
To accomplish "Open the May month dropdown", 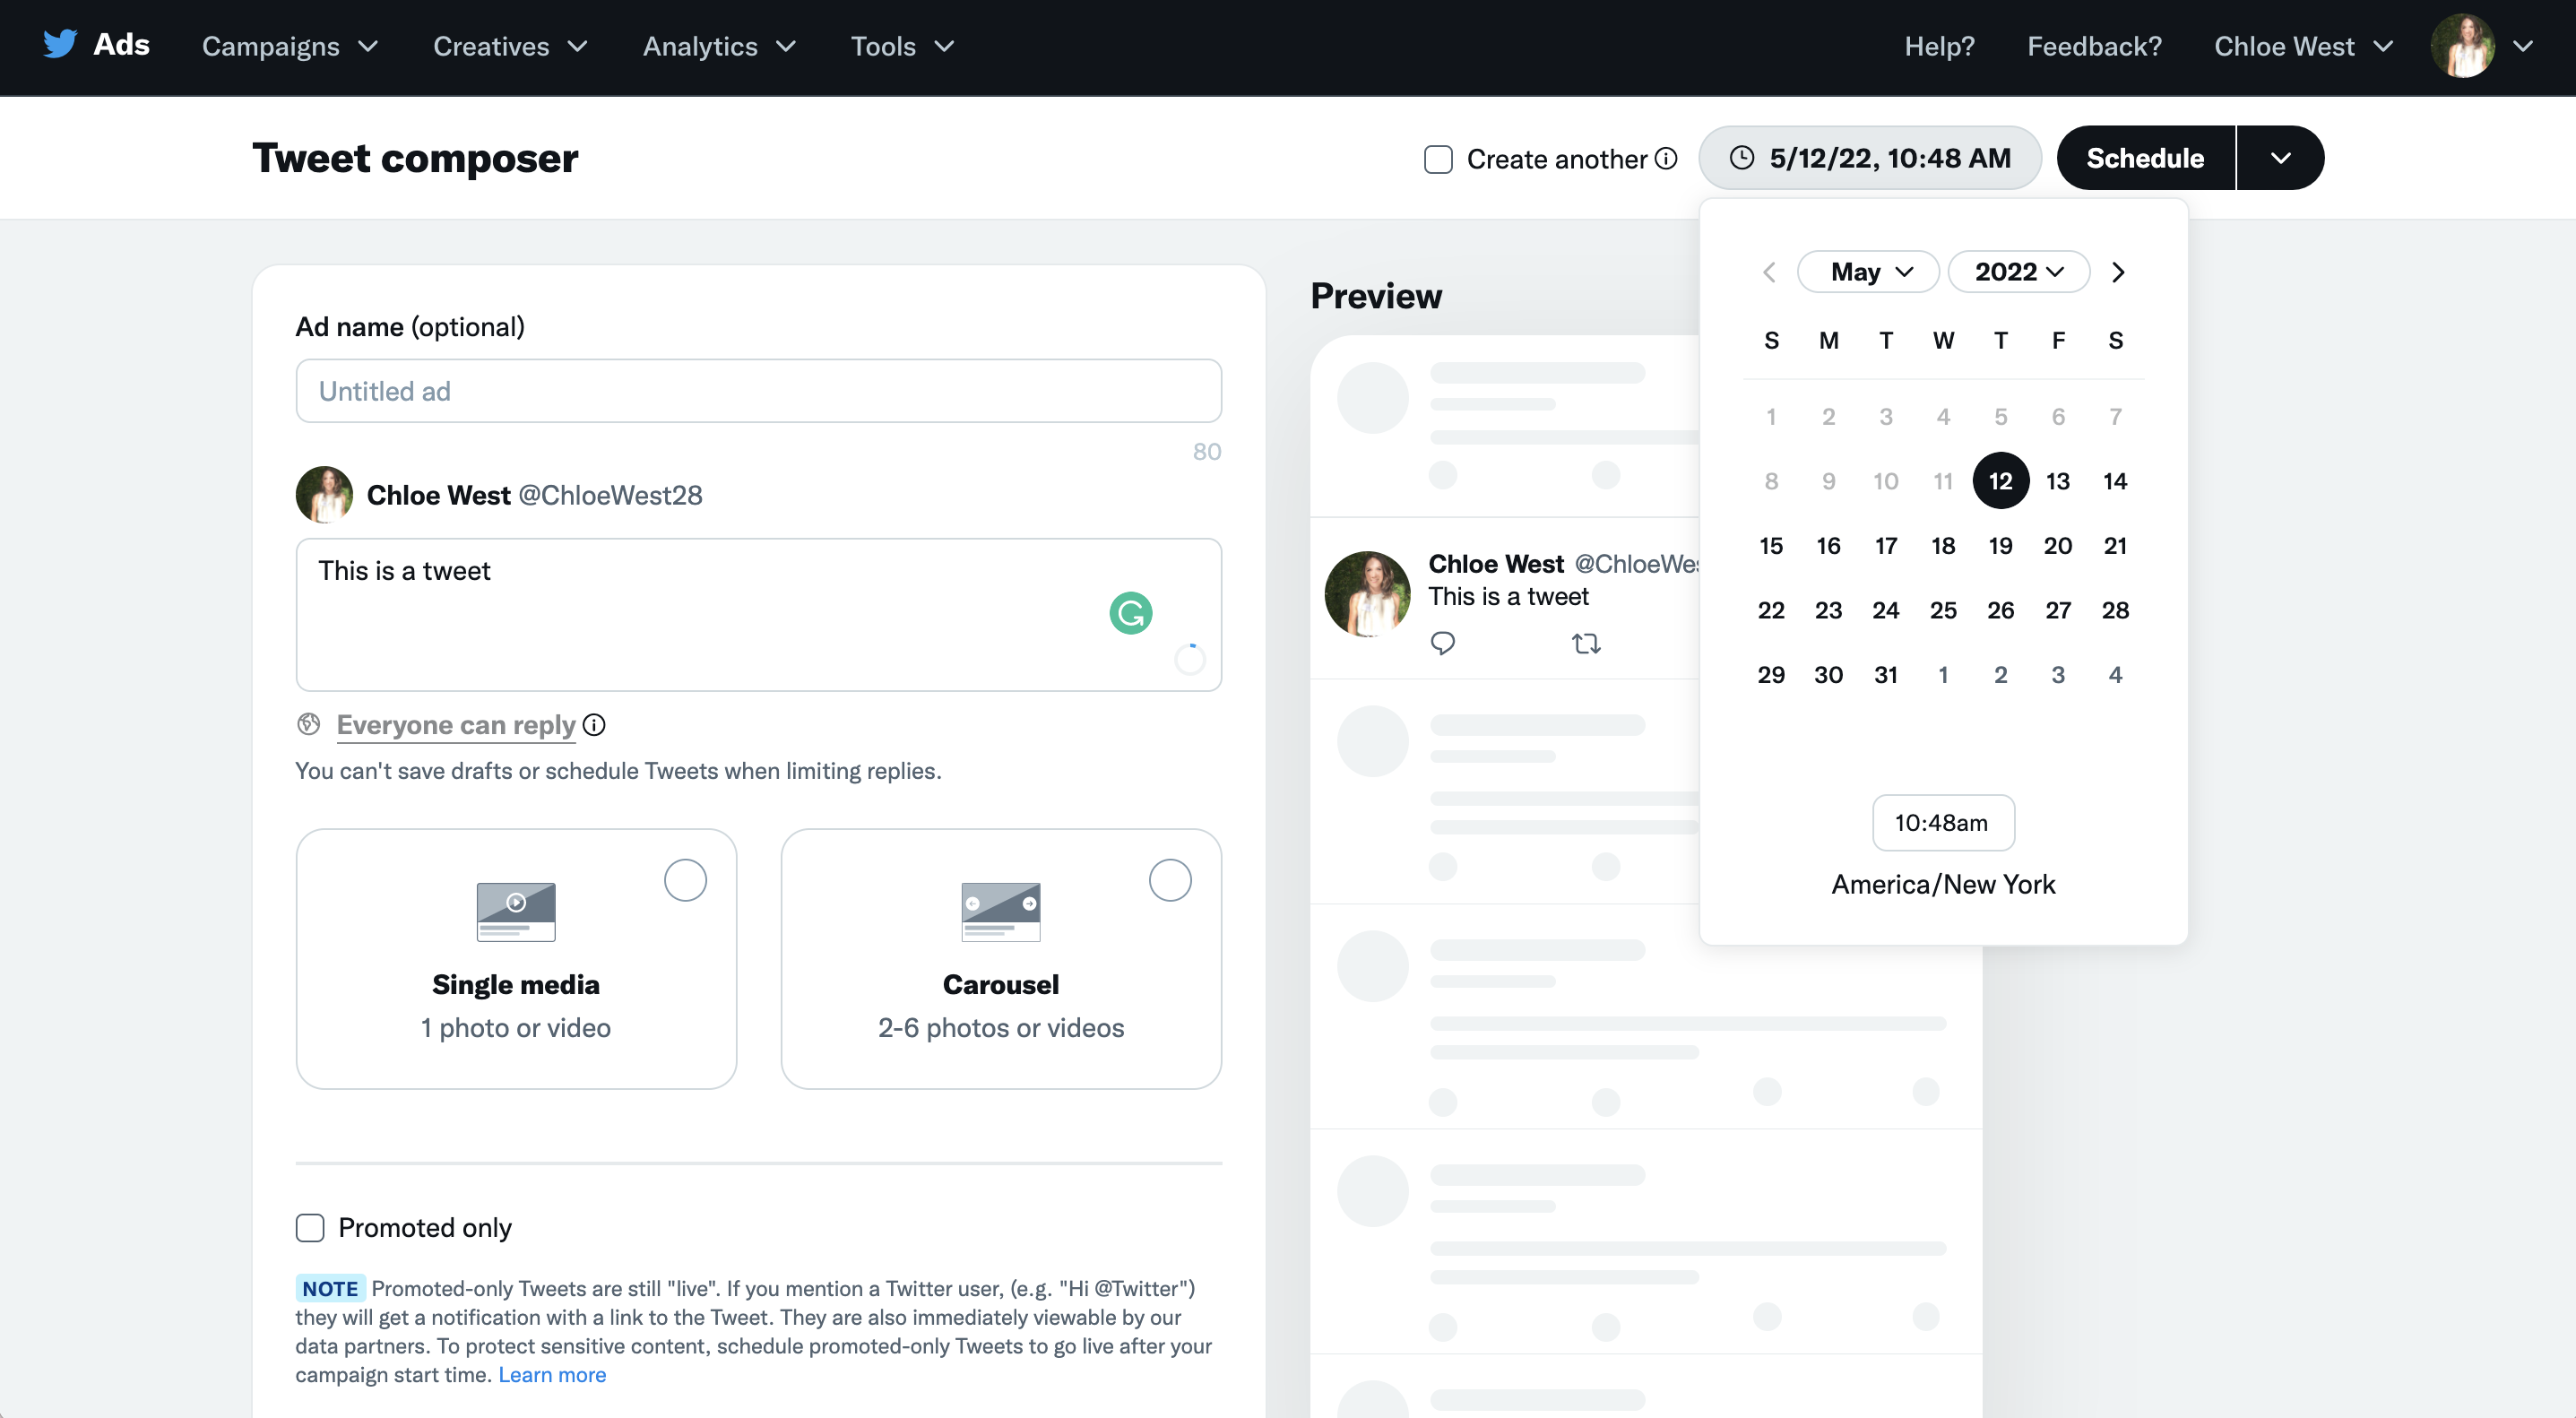I will [x=1868, y=272].
